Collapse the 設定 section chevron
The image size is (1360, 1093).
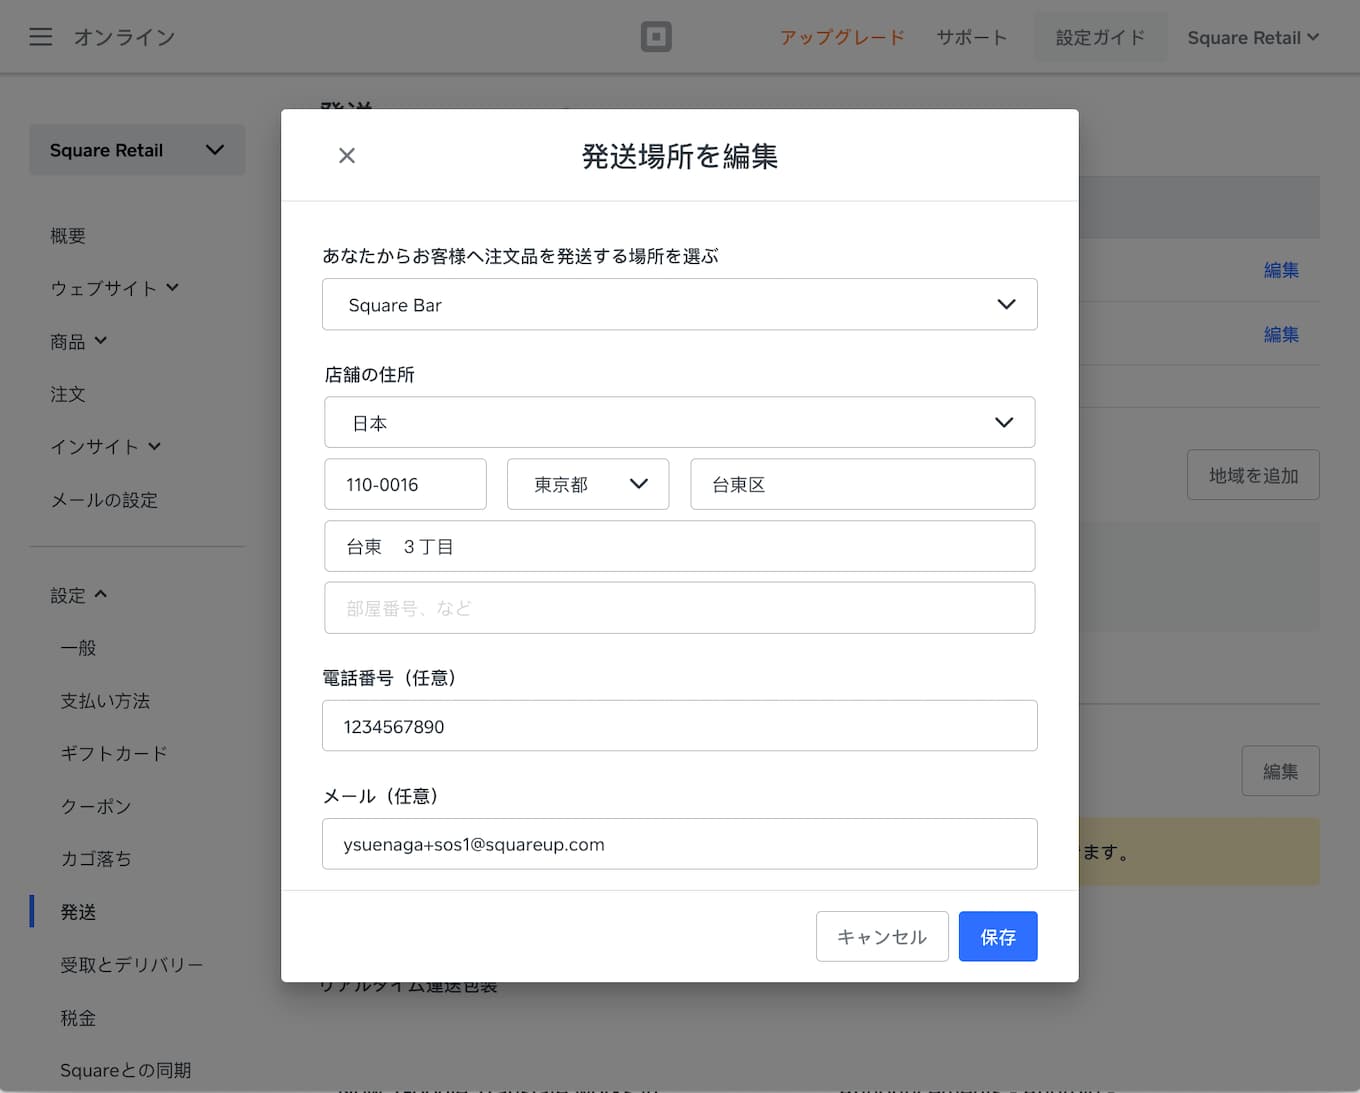pyautogui.click(x=101, y=593)
